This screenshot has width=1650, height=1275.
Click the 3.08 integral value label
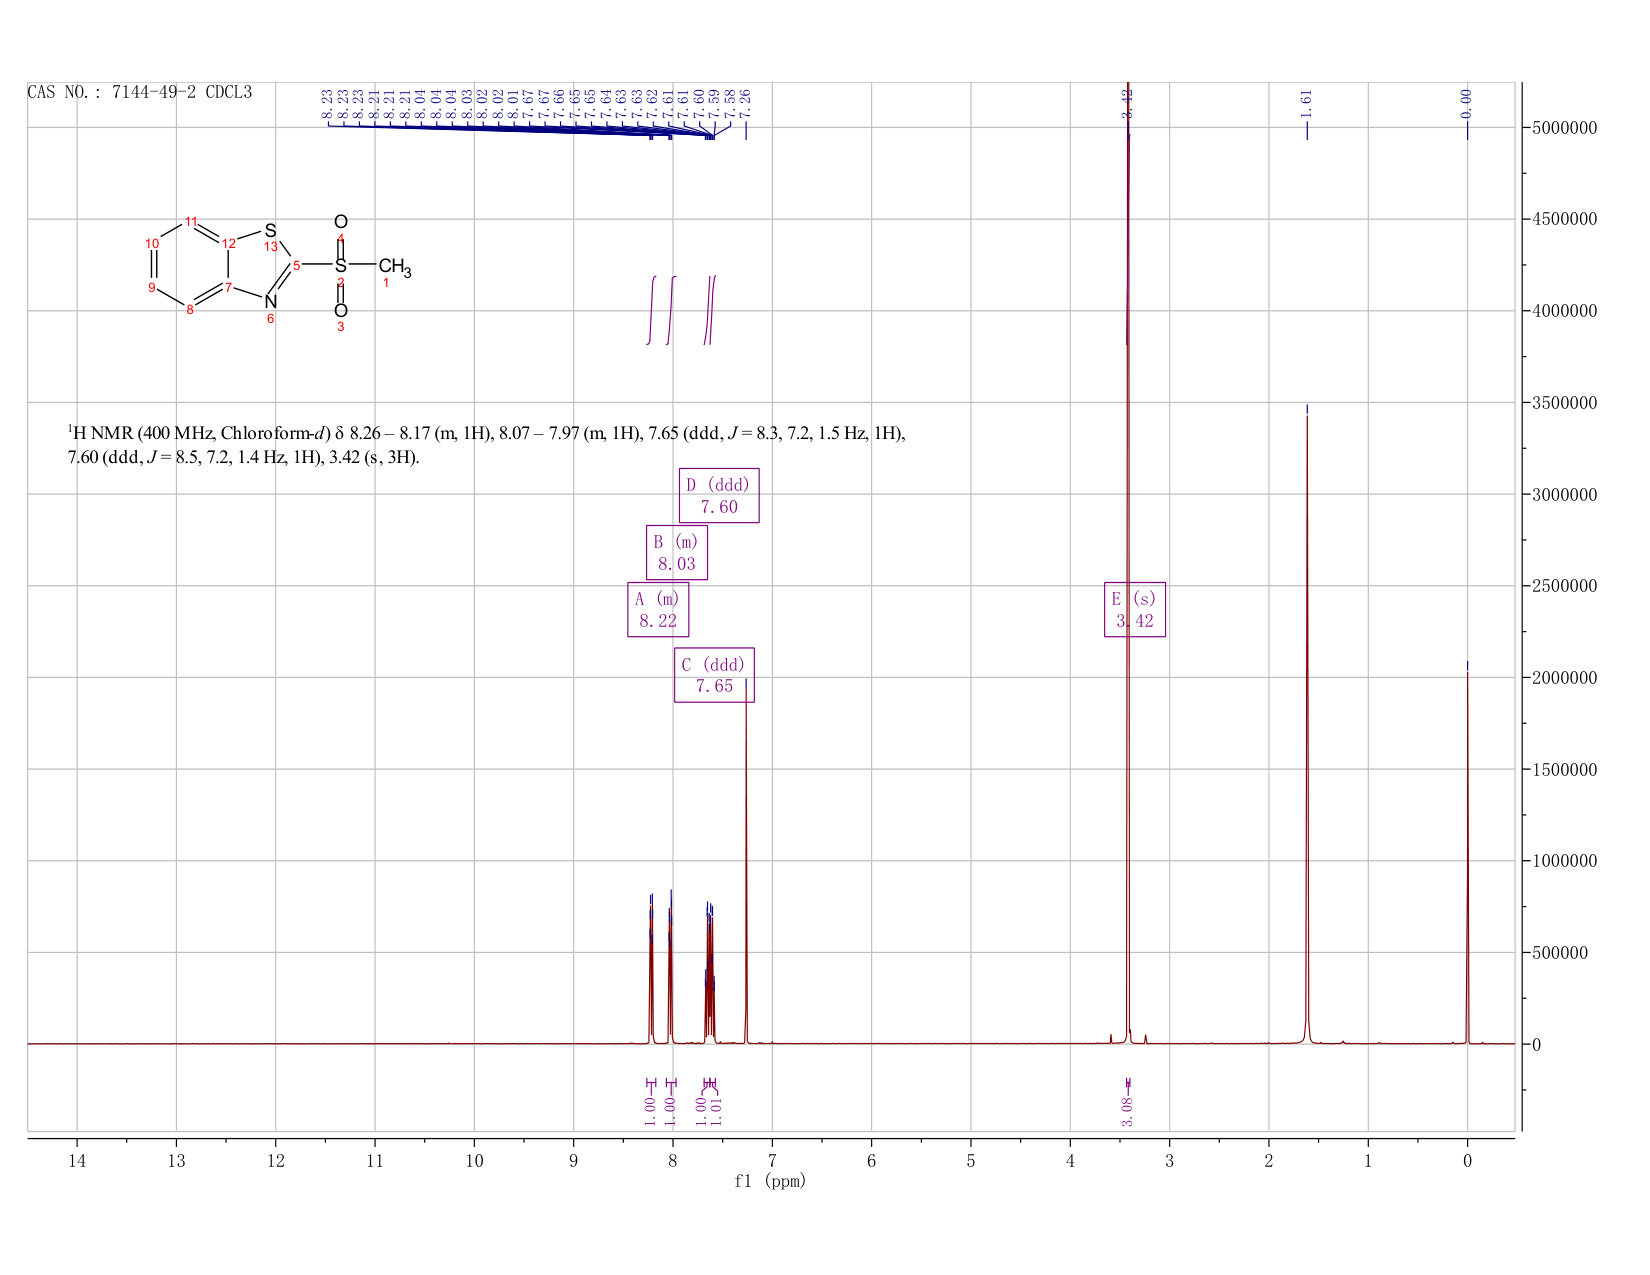pyautogui.click(x=1127, y=1112)
